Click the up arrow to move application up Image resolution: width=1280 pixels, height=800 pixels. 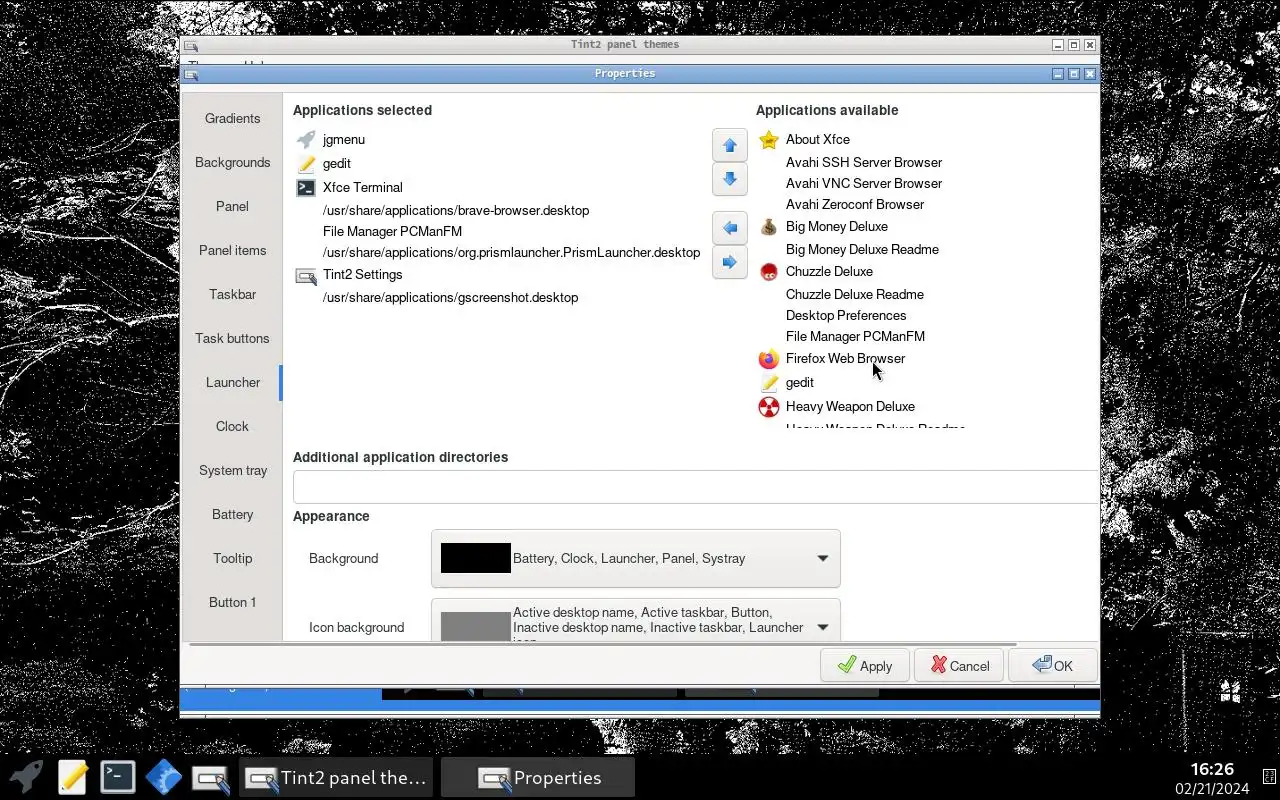[730, 145]
